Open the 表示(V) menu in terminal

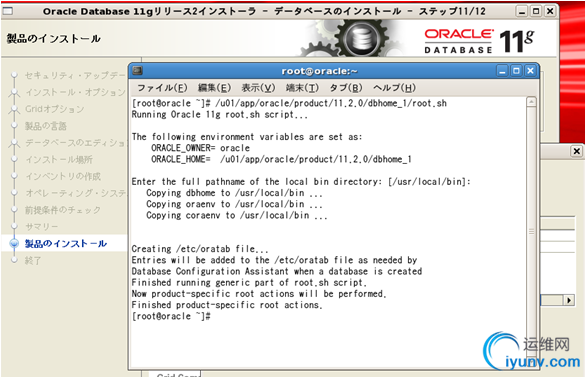click(x=258, y=88)
